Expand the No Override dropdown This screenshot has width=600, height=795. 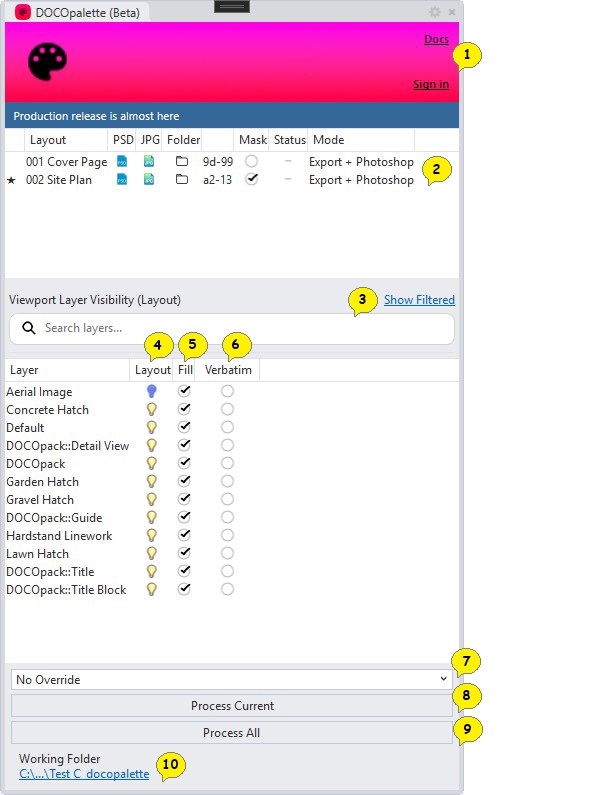click(232, 679)
